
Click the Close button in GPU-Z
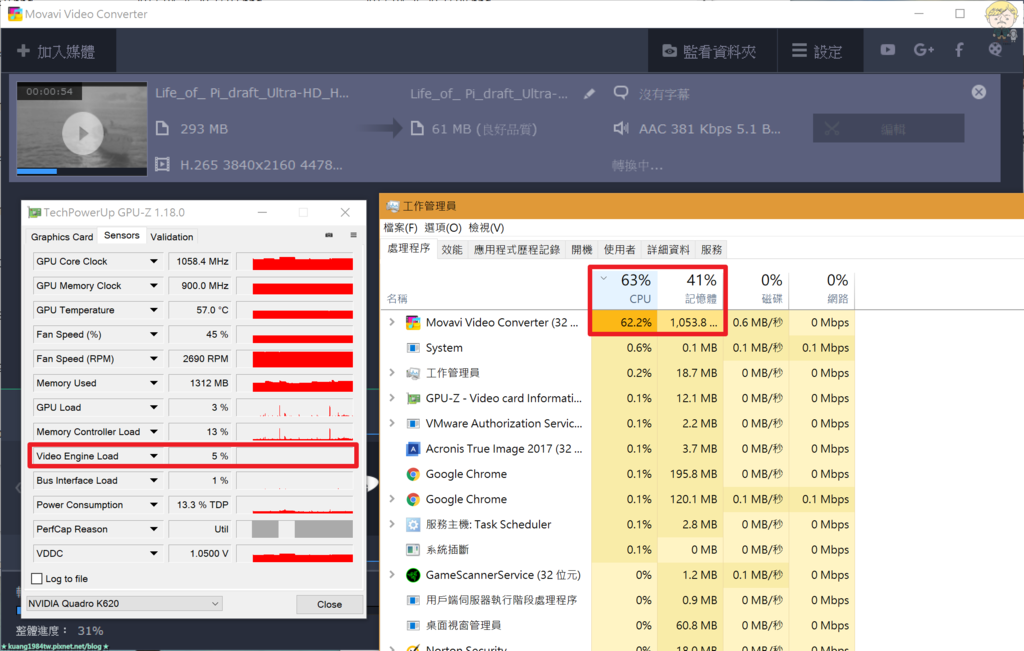pyautogui.click(x=329, y=604)
